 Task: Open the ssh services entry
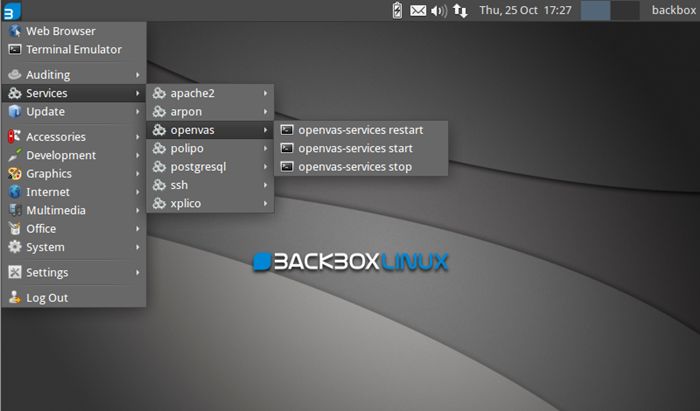coord(210,185)
